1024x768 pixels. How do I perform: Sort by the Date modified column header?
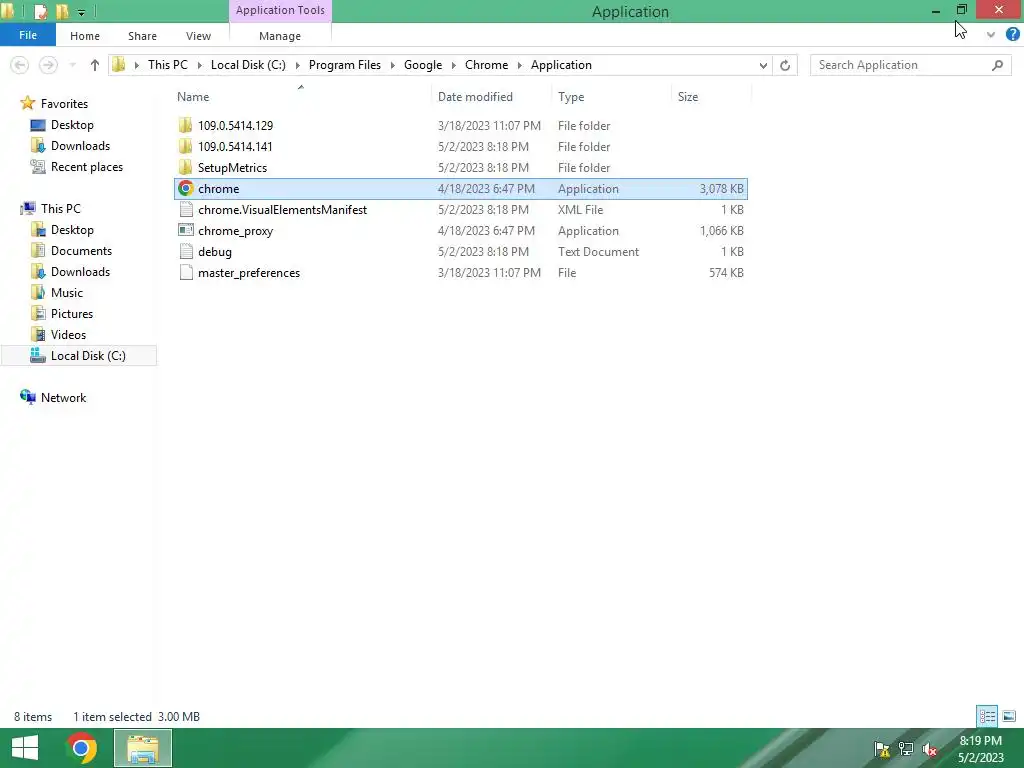(x=475, y=97)
